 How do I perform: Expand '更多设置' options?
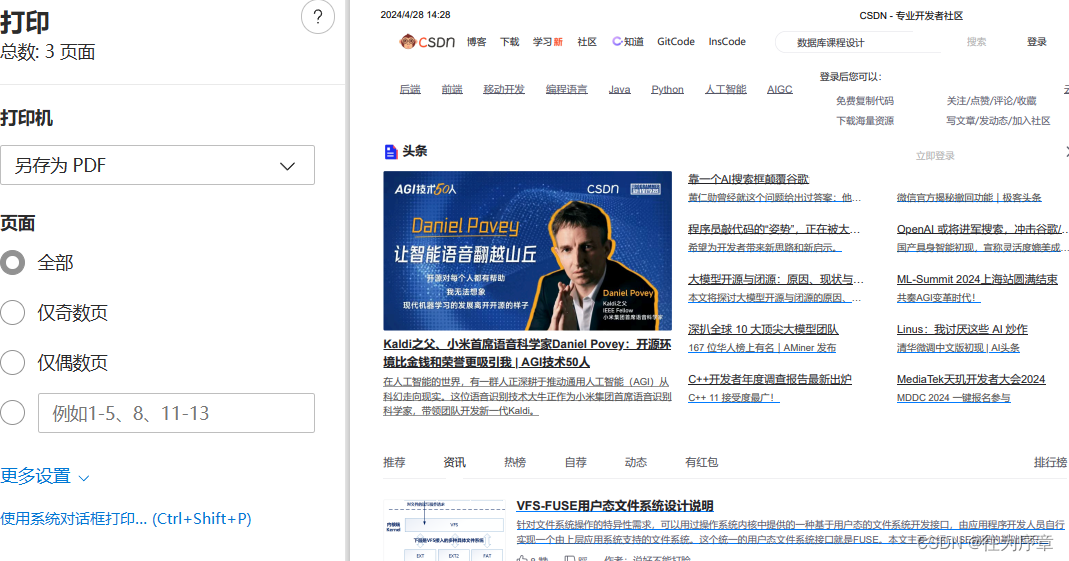pos(44,476)
